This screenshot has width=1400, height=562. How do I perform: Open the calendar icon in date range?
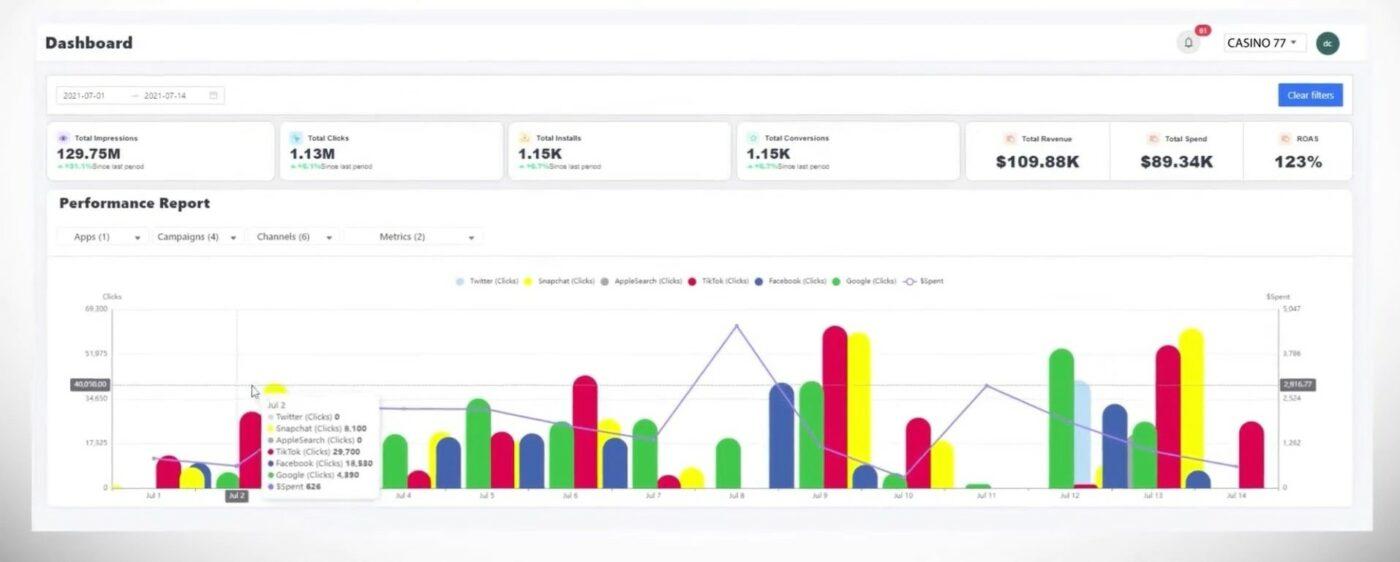213,96
